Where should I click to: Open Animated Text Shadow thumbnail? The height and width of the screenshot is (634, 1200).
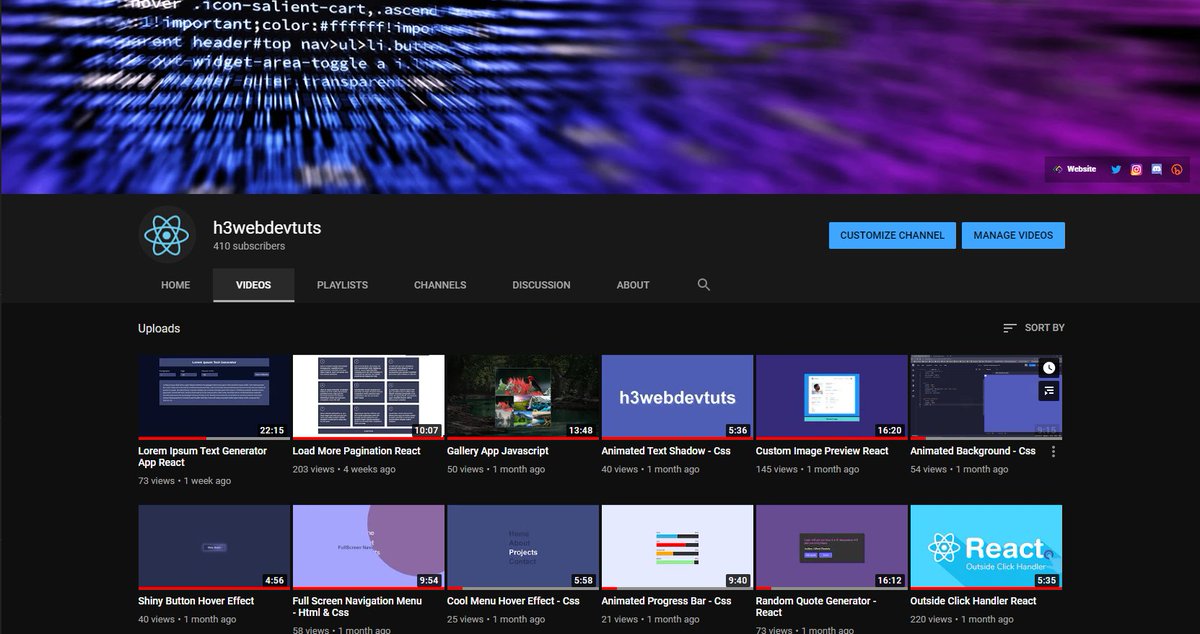point(677,397)
